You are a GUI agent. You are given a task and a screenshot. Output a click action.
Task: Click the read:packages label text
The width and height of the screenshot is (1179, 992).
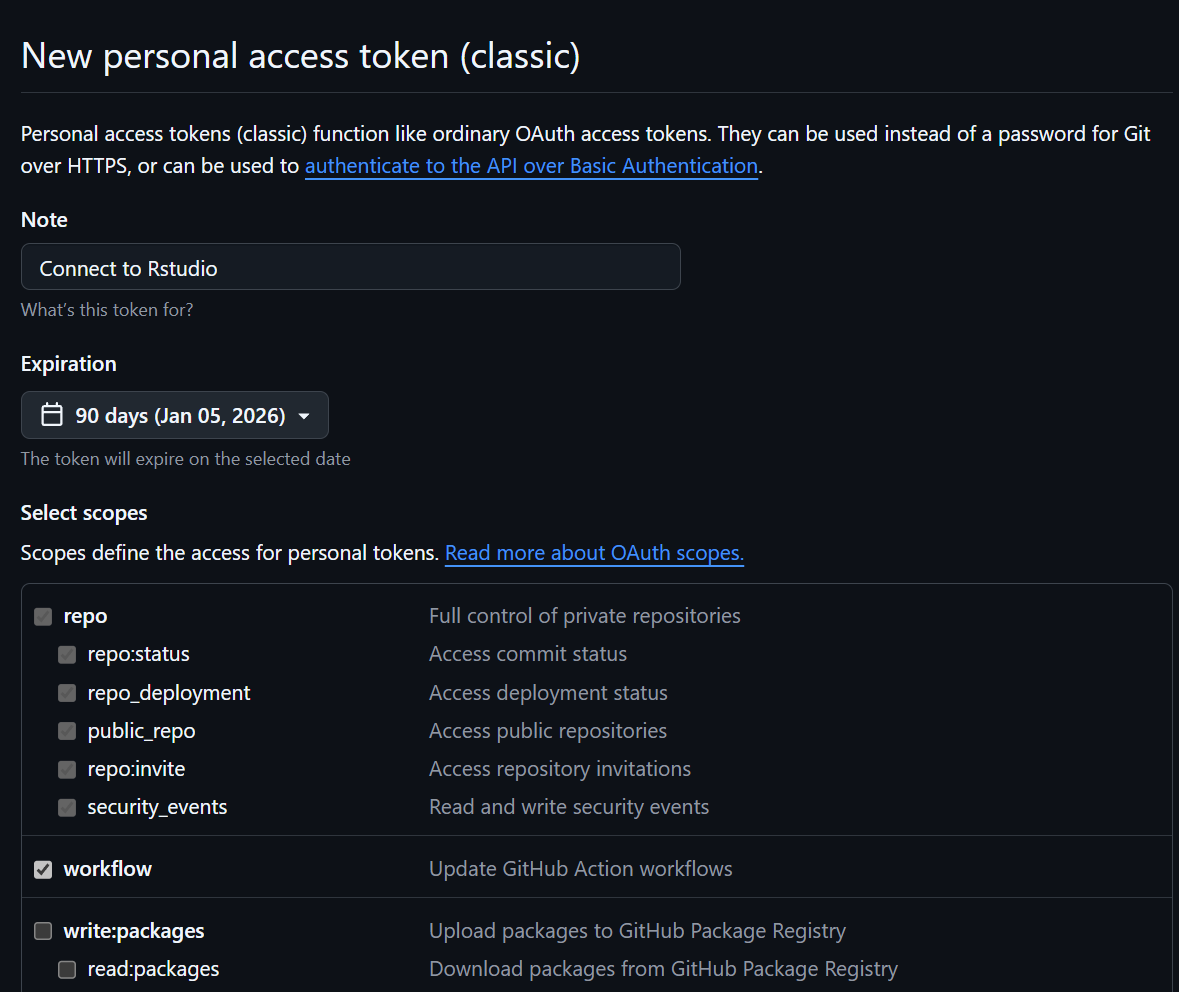[153, 969]
